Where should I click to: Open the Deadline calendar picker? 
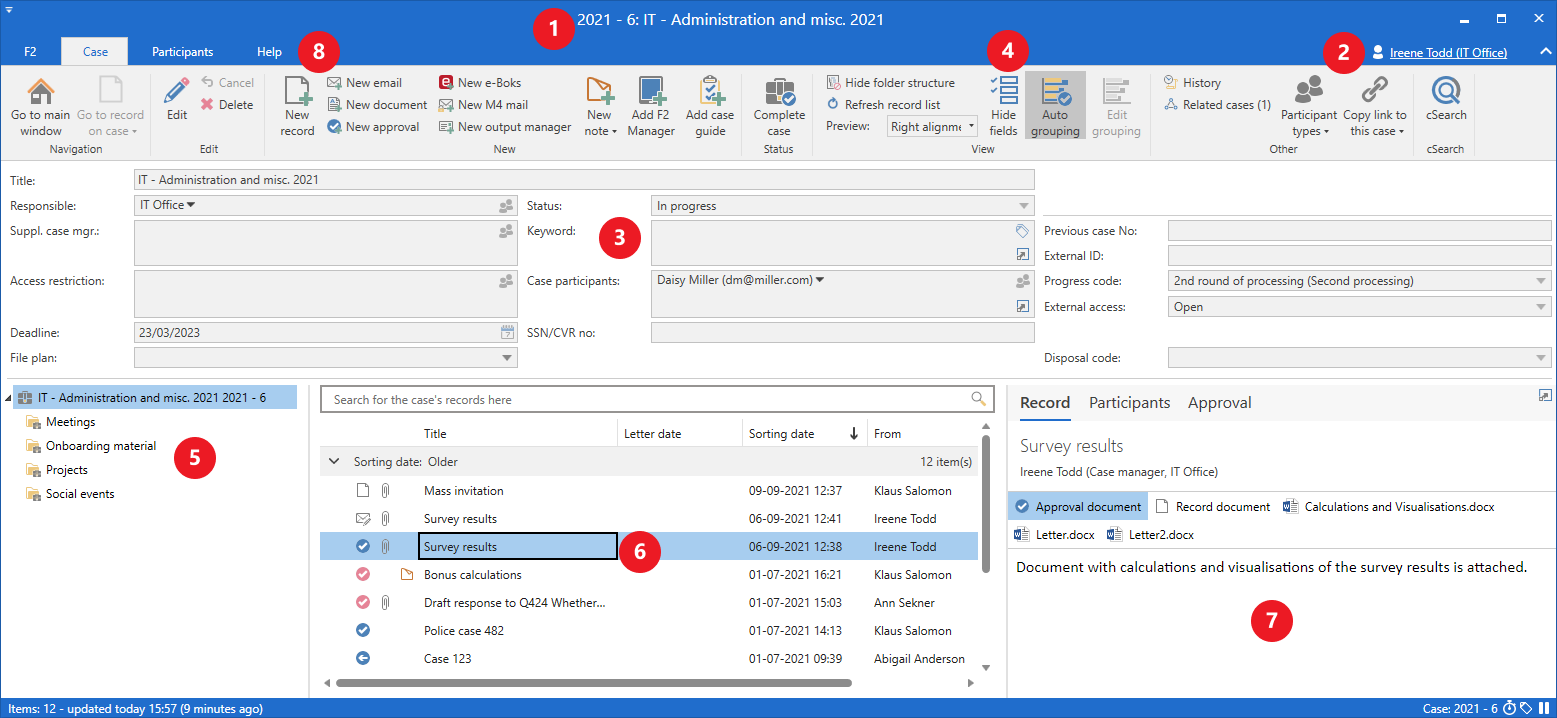[507, 332]
